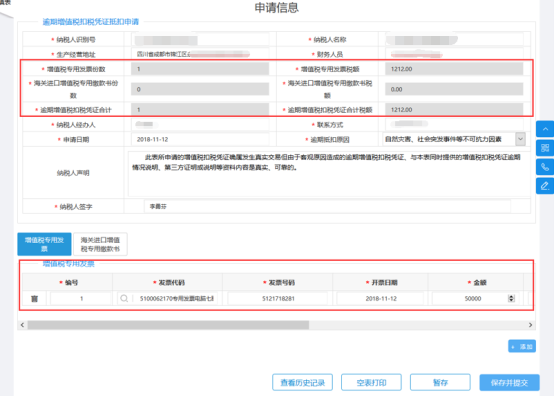Click the pencil edit sidebar icon
Screen dimensions: 555x396
tap(545, 186)
